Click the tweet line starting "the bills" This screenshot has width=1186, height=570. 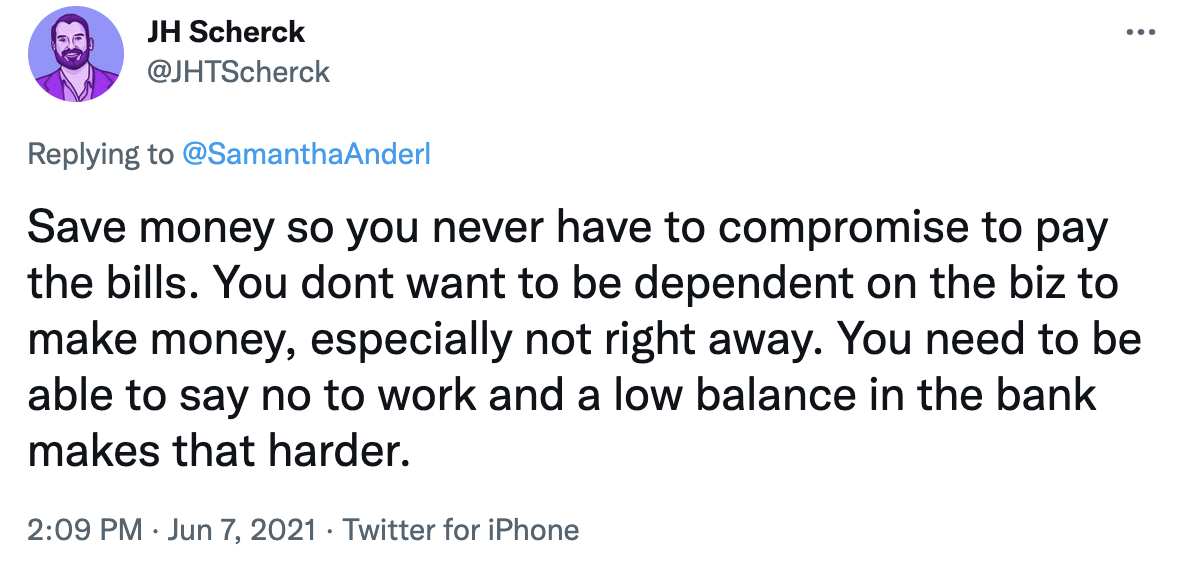click(573, 285)
